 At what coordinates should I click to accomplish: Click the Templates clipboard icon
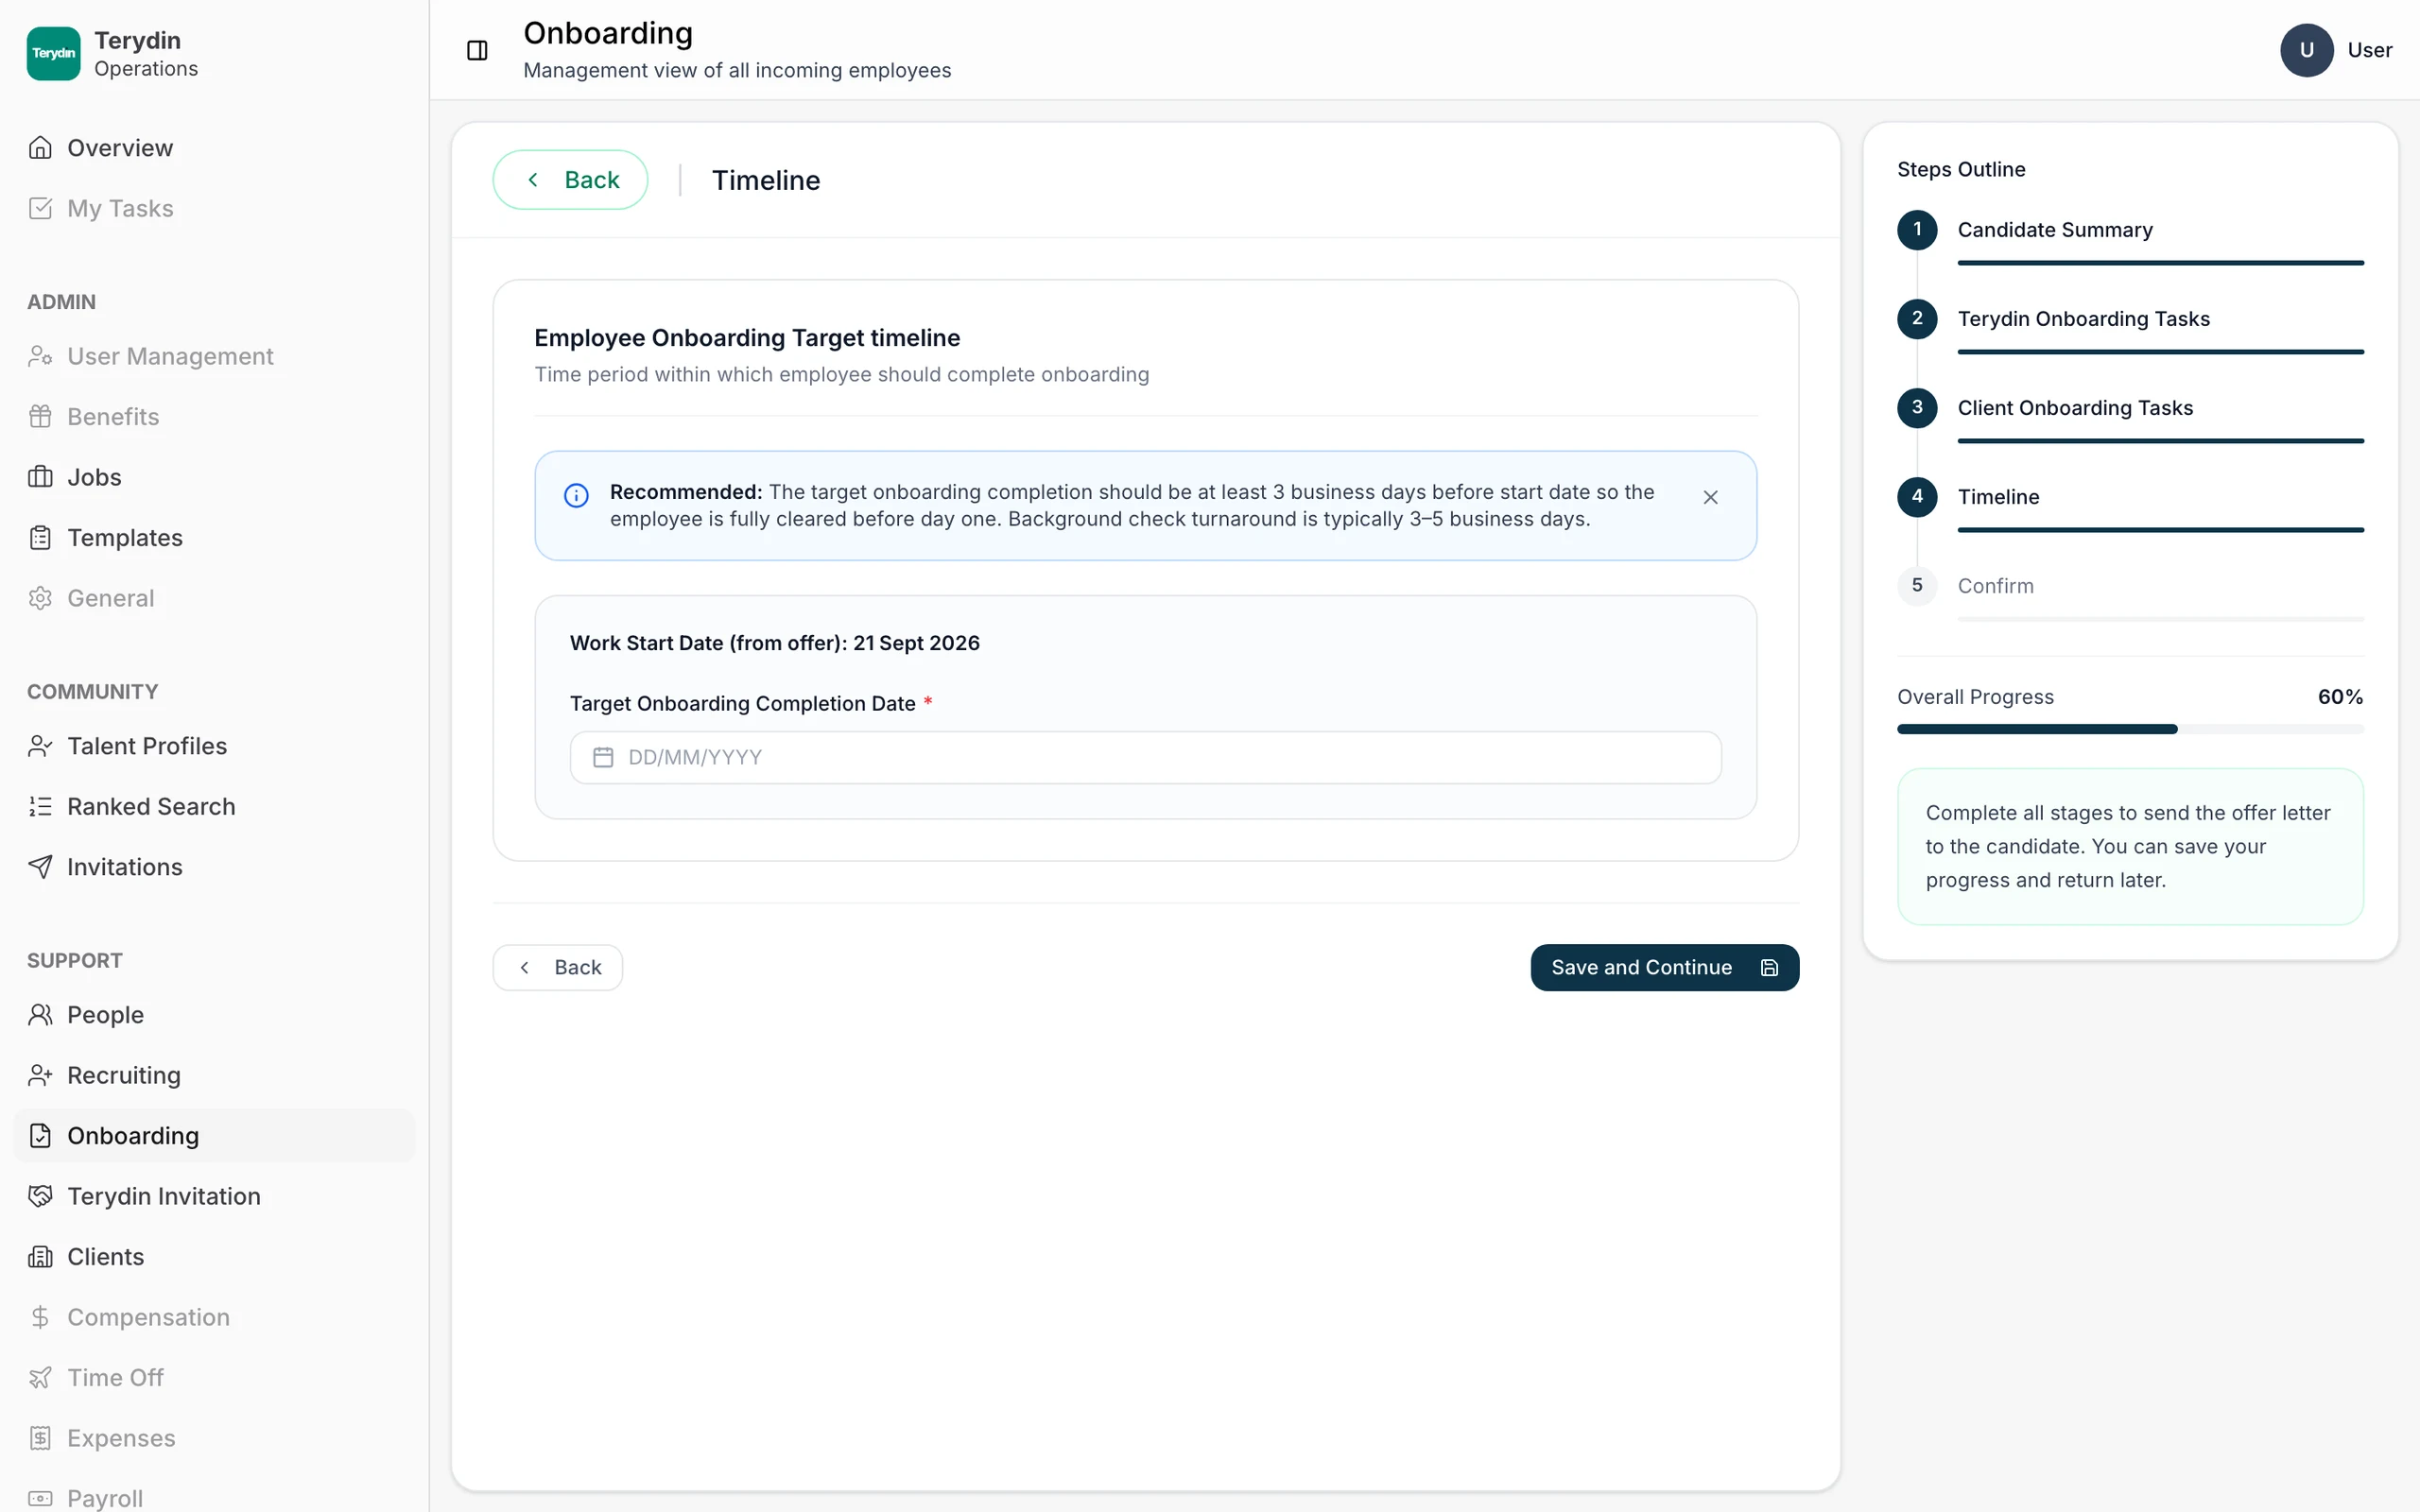point(40,537)
